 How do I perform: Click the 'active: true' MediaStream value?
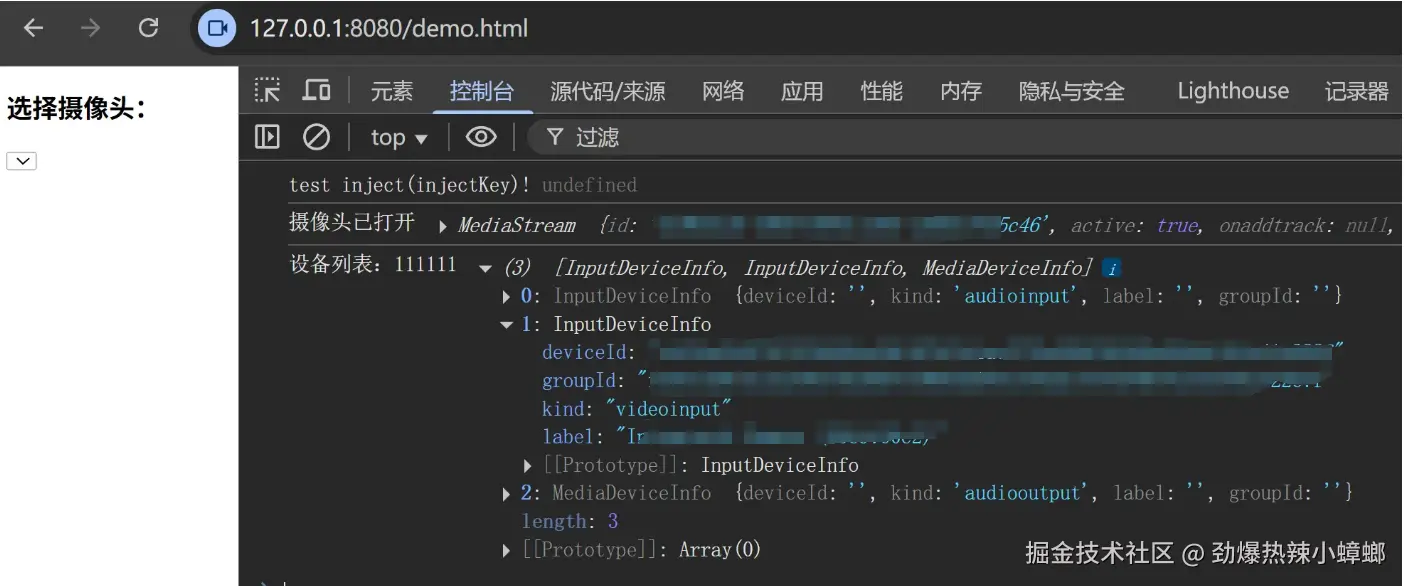1135,226
